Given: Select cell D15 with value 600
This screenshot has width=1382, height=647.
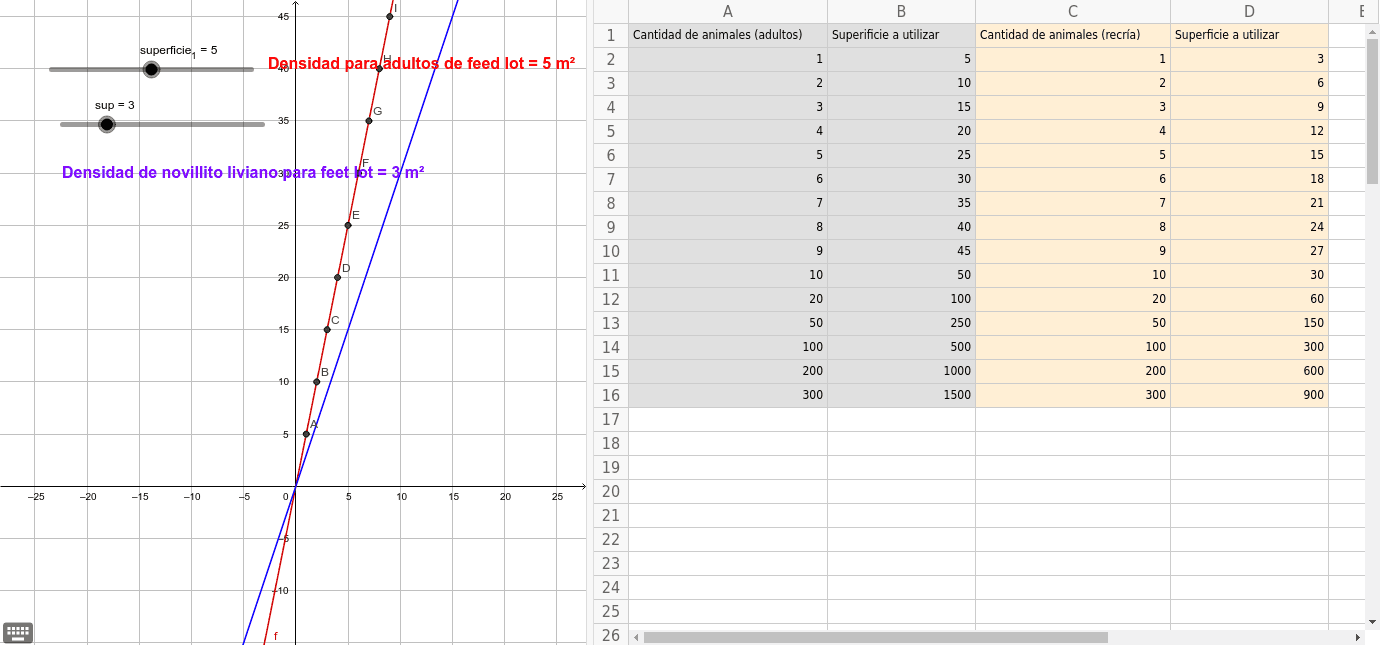Looking at the screenshot, I should [x=1249, y=371].
